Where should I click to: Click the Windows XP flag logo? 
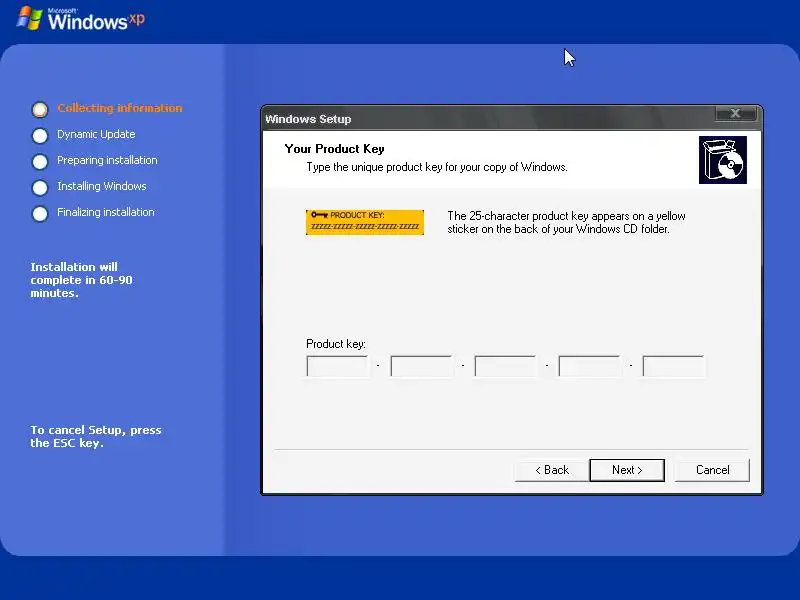coord(29,18)
